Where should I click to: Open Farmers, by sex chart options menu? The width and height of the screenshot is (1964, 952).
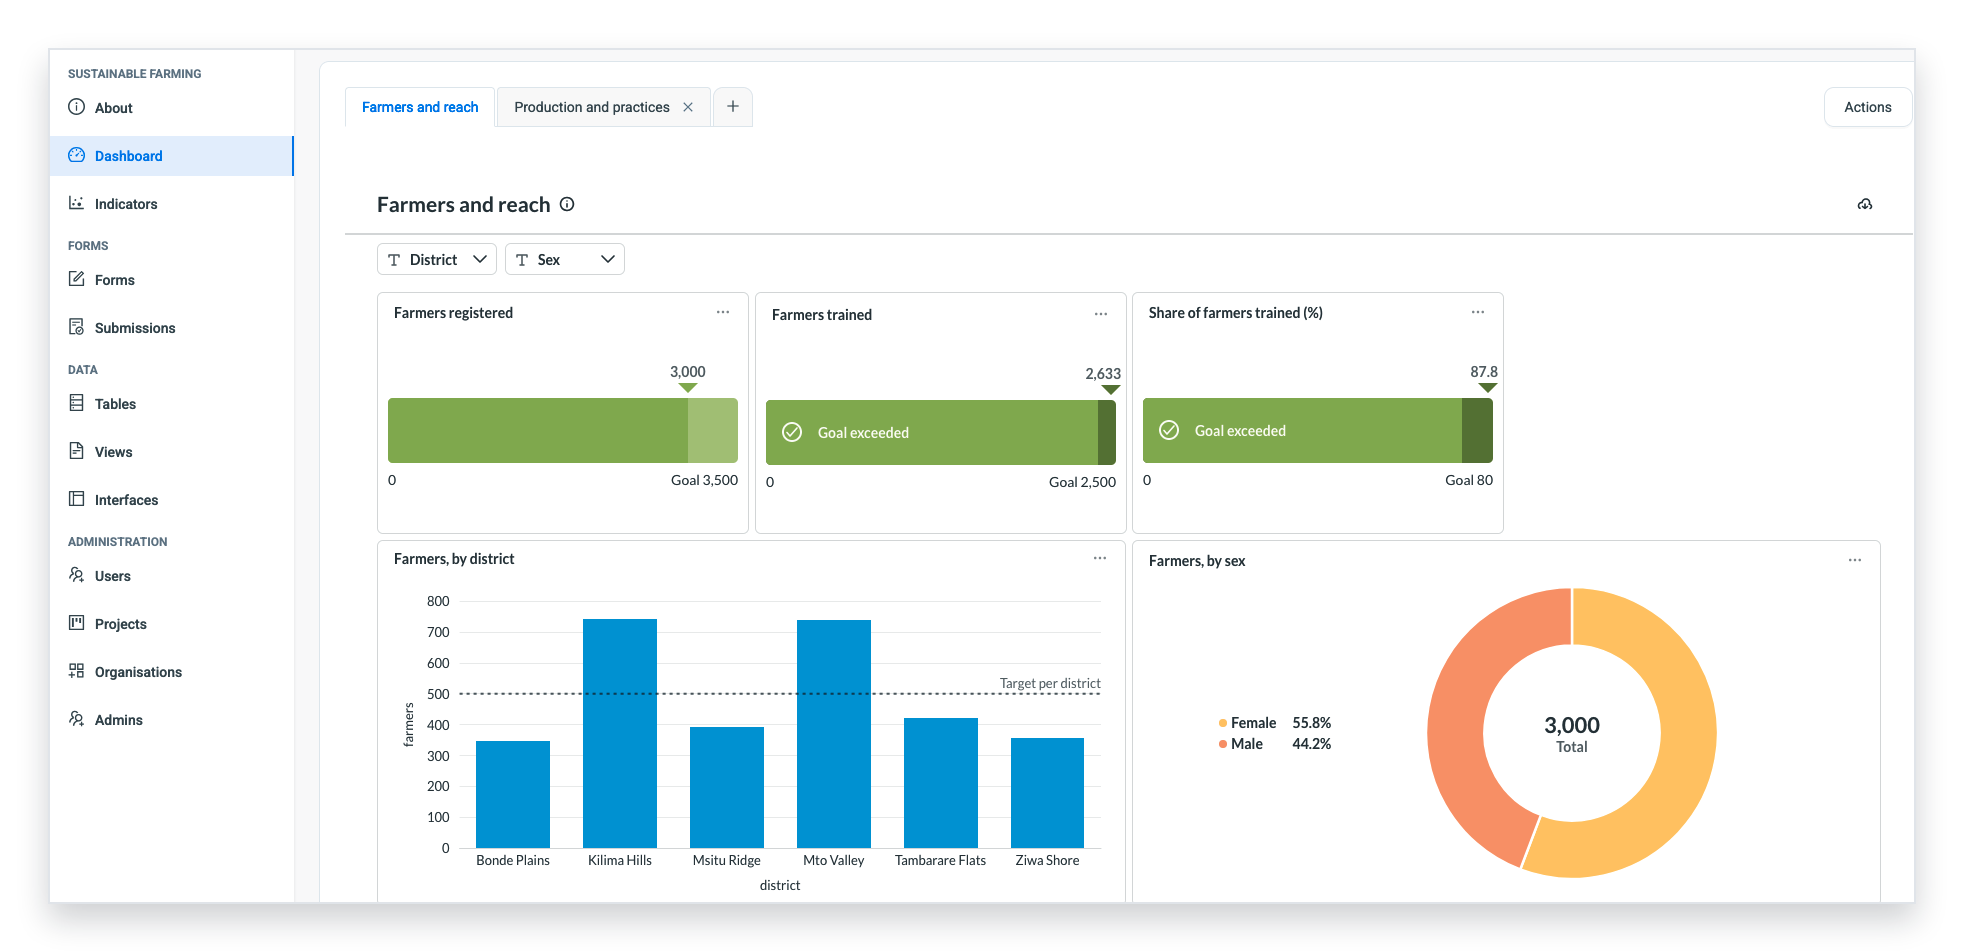point(1855,560)
